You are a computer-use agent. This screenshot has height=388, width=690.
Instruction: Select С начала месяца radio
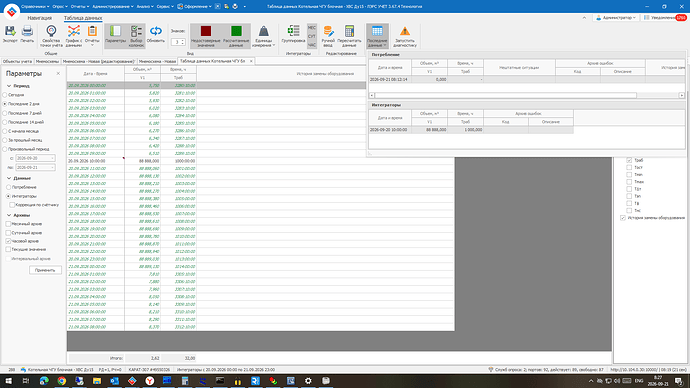coord(5,131)
